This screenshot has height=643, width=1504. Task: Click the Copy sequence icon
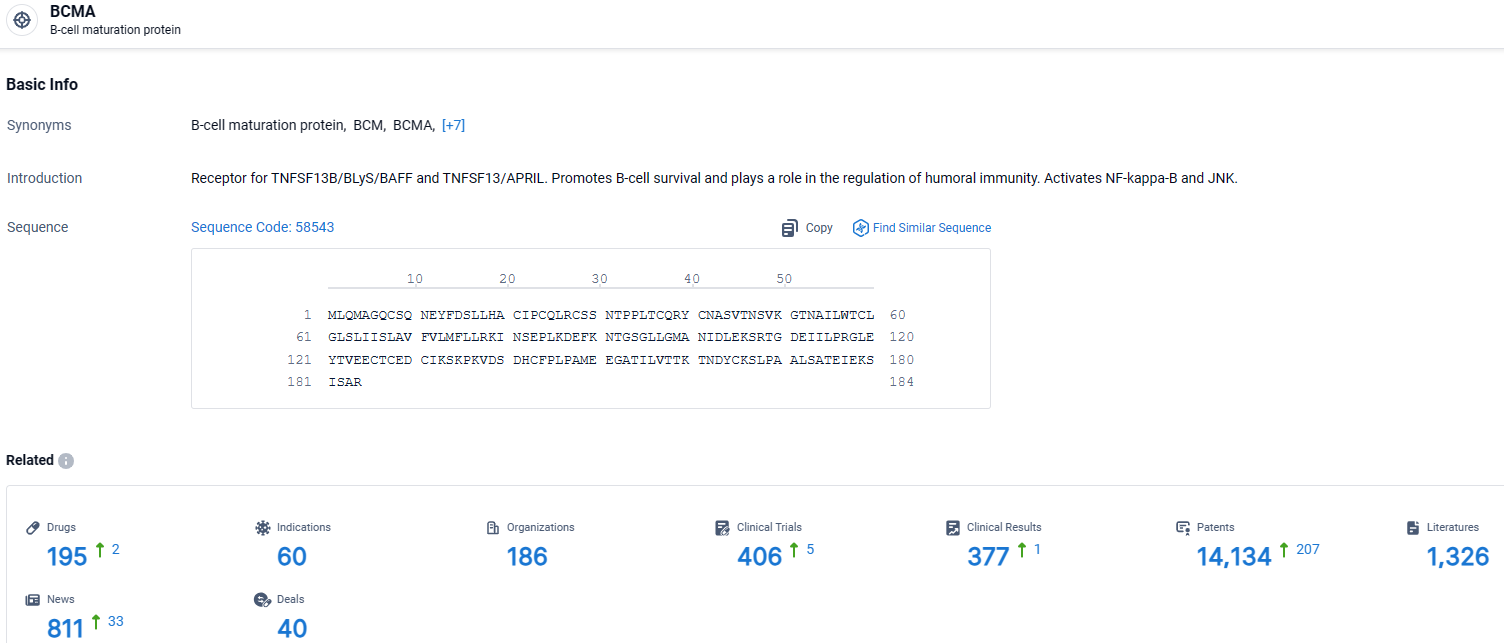pyautogui.click(x=790, y=228)
